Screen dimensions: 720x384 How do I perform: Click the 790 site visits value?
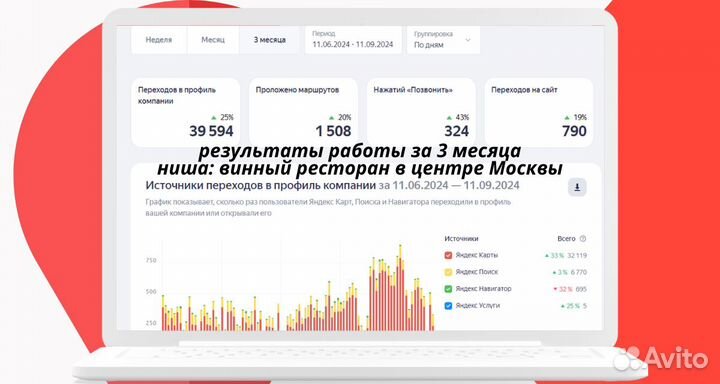click(574, 131)
